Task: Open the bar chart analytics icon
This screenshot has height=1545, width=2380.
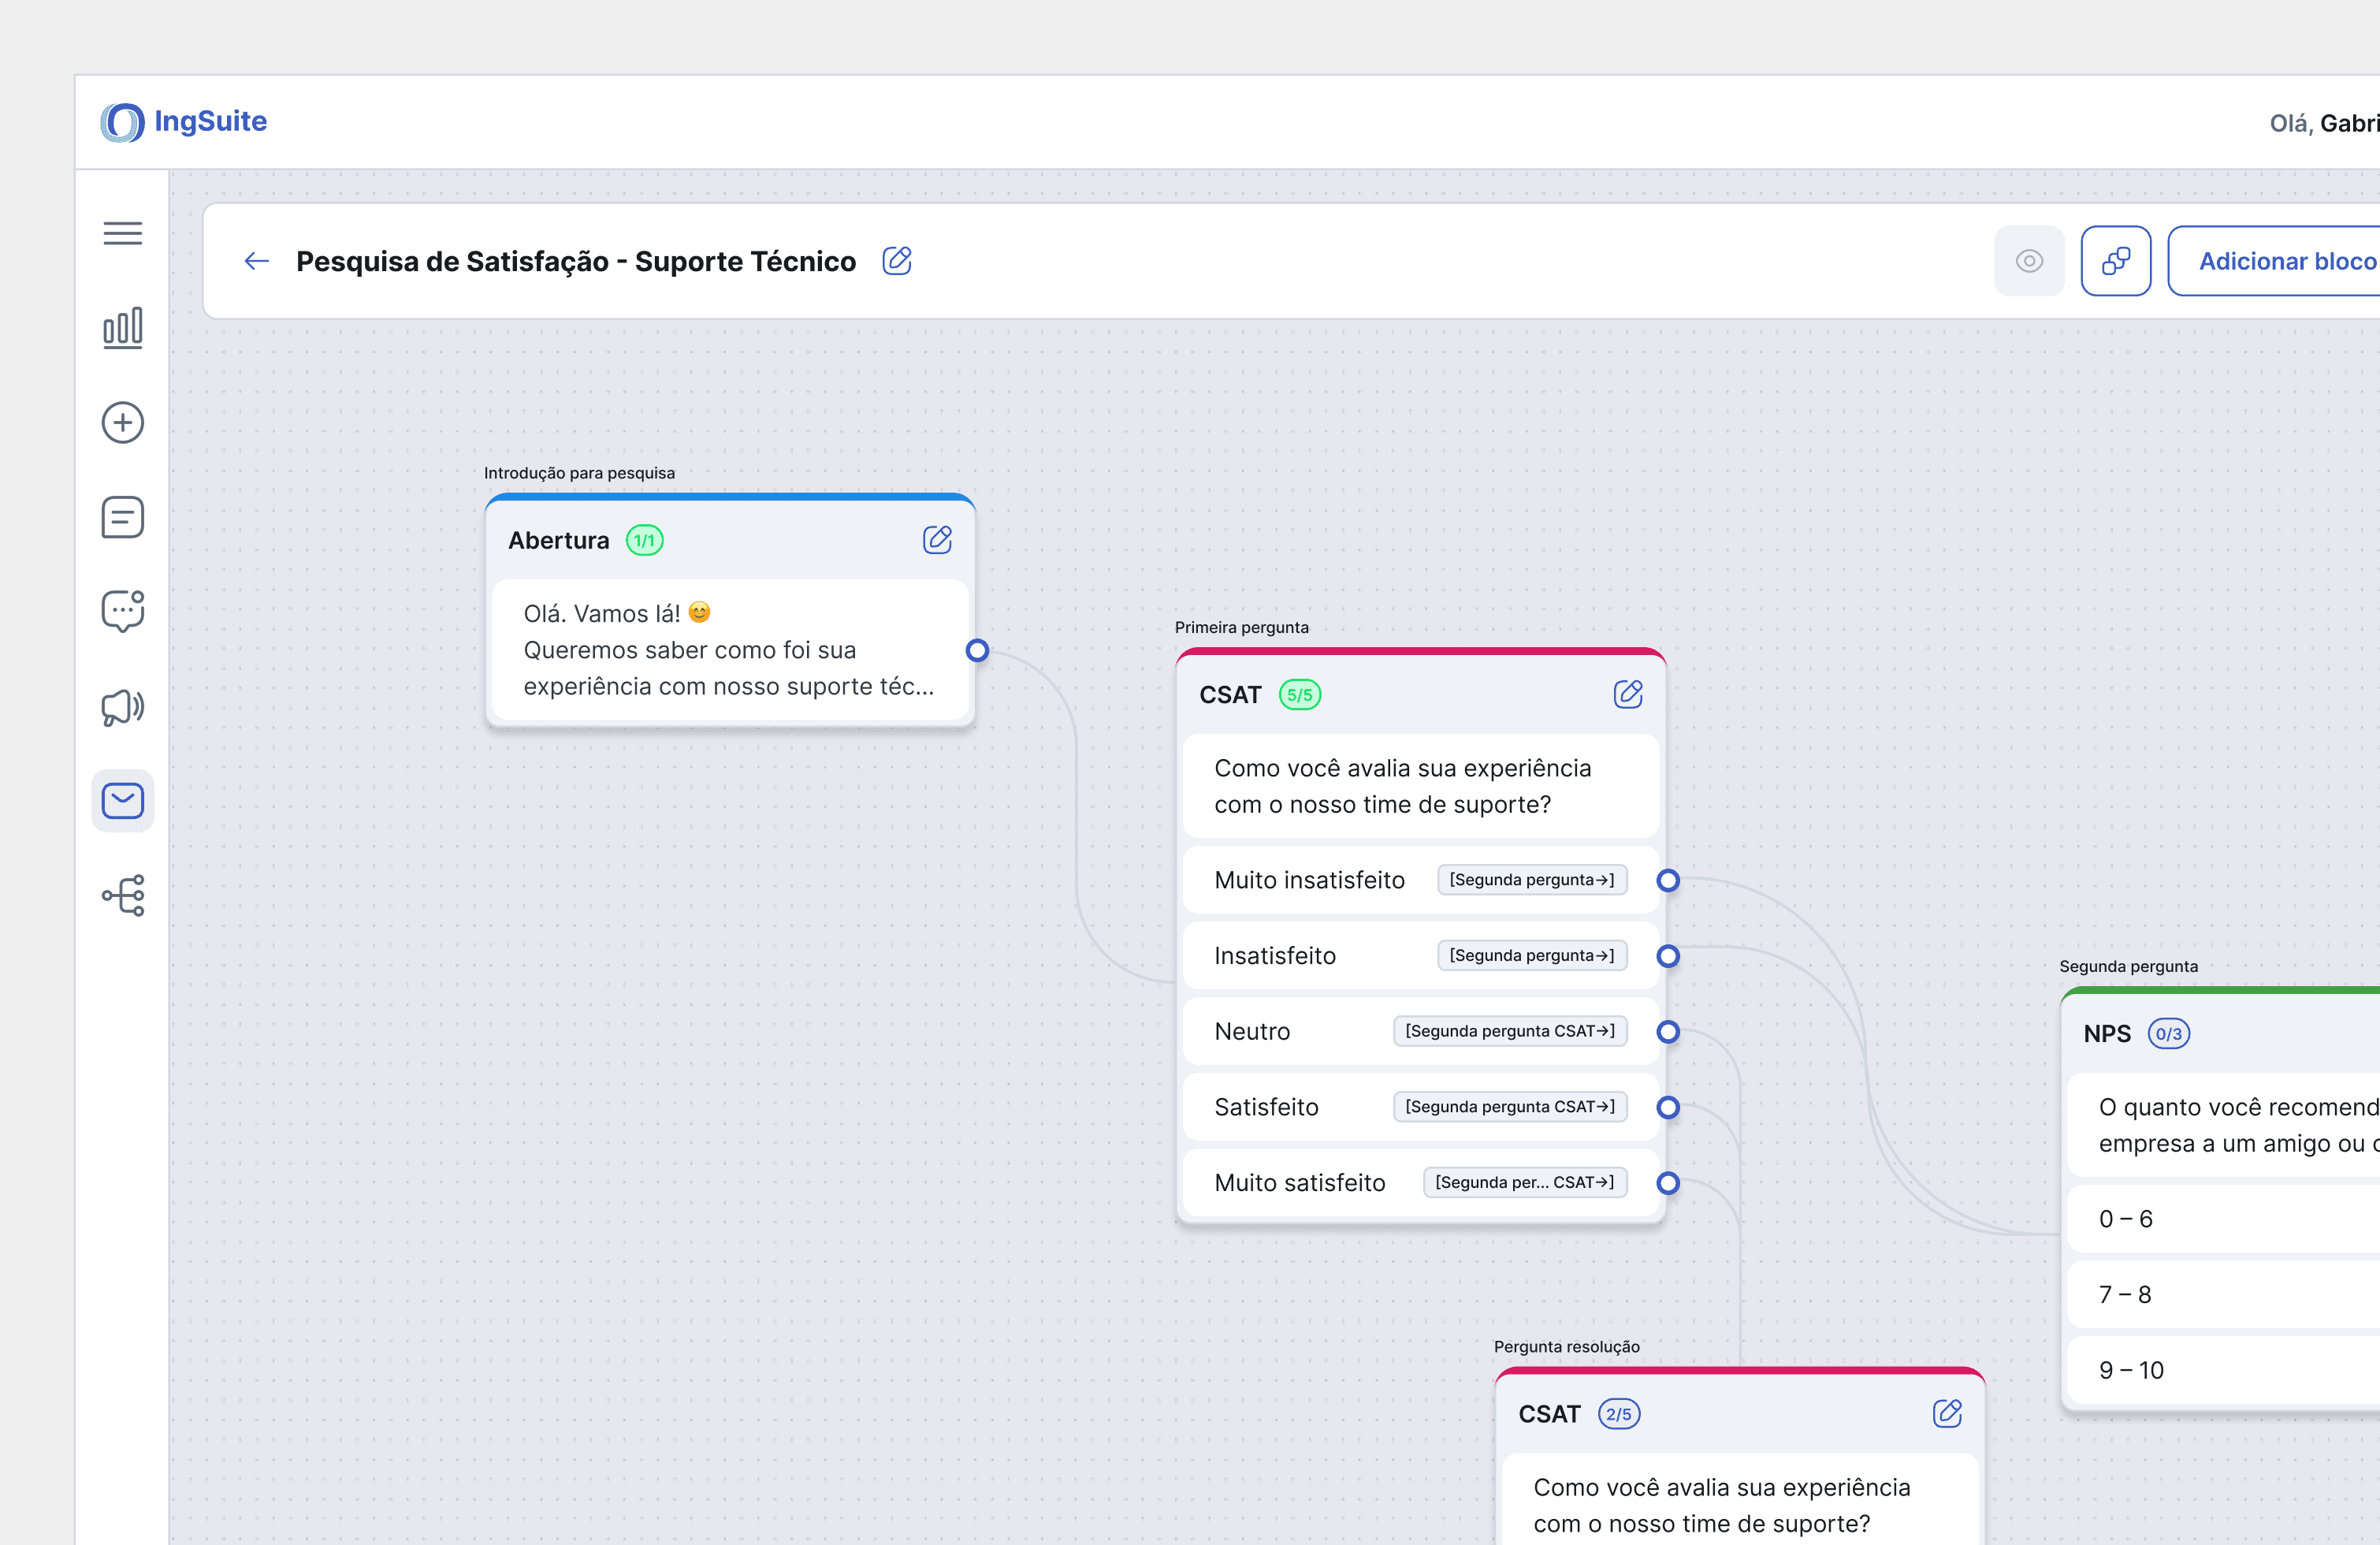Action: [122, 327]
